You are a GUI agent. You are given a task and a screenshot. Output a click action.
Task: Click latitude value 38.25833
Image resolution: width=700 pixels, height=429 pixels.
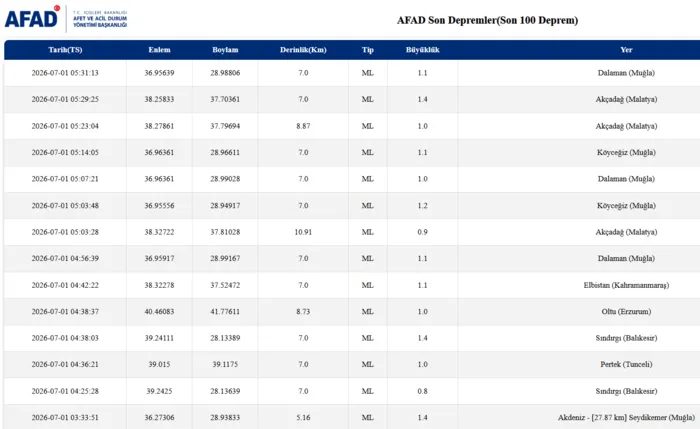[159, 99]
